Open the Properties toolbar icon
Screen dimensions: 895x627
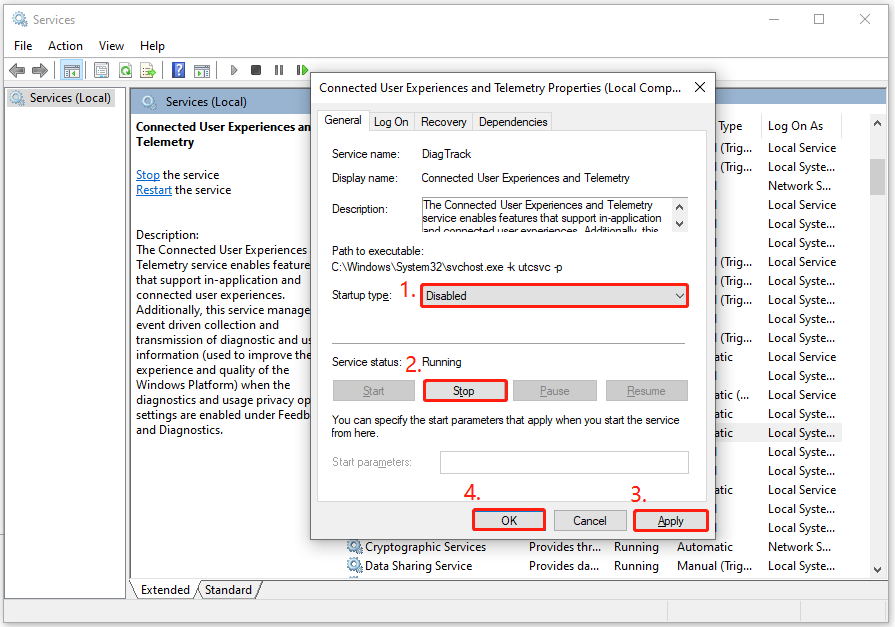tap(102, 71)
